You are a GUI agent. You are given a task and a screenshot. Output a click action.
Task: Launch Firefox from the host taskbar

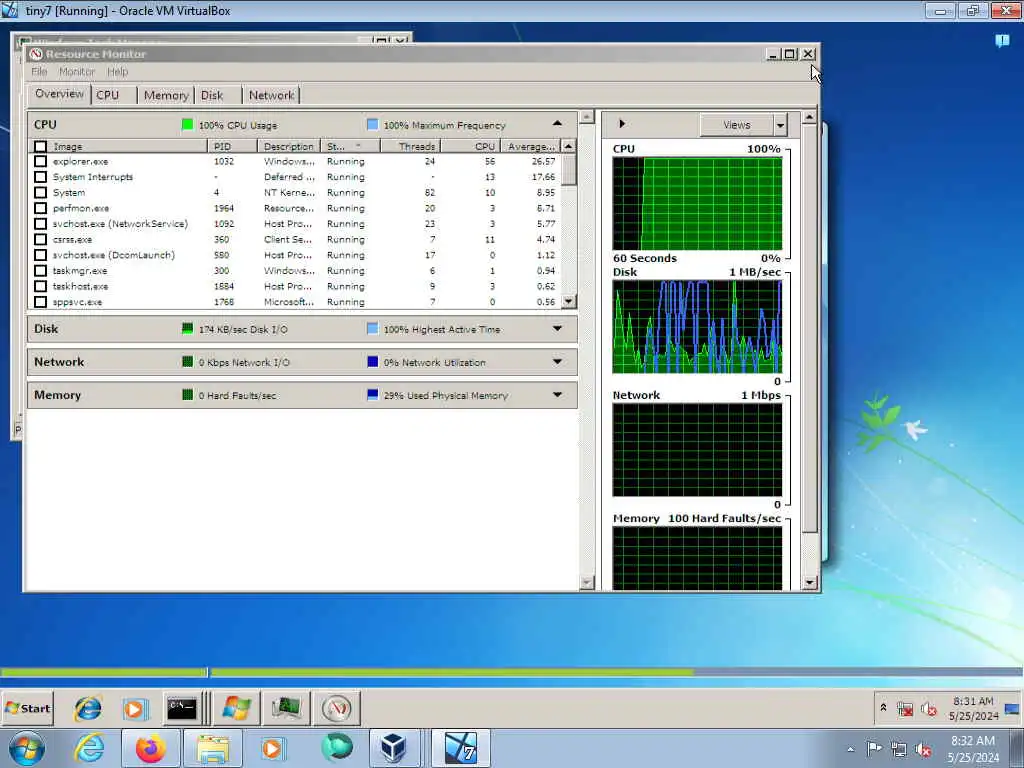click(150, 748)
